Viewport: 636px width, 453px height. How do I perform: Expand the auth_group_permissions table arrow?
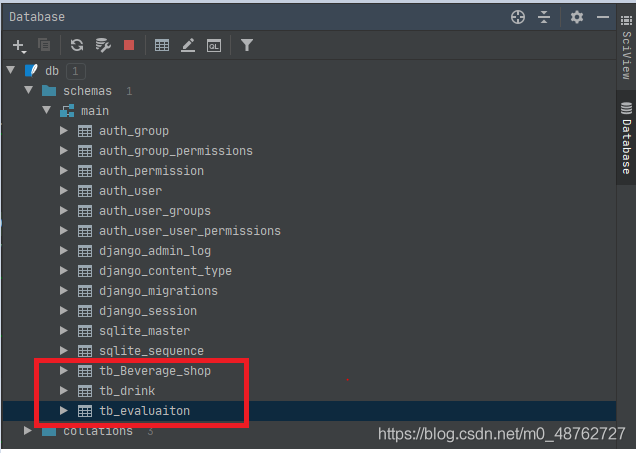(64, 150)
